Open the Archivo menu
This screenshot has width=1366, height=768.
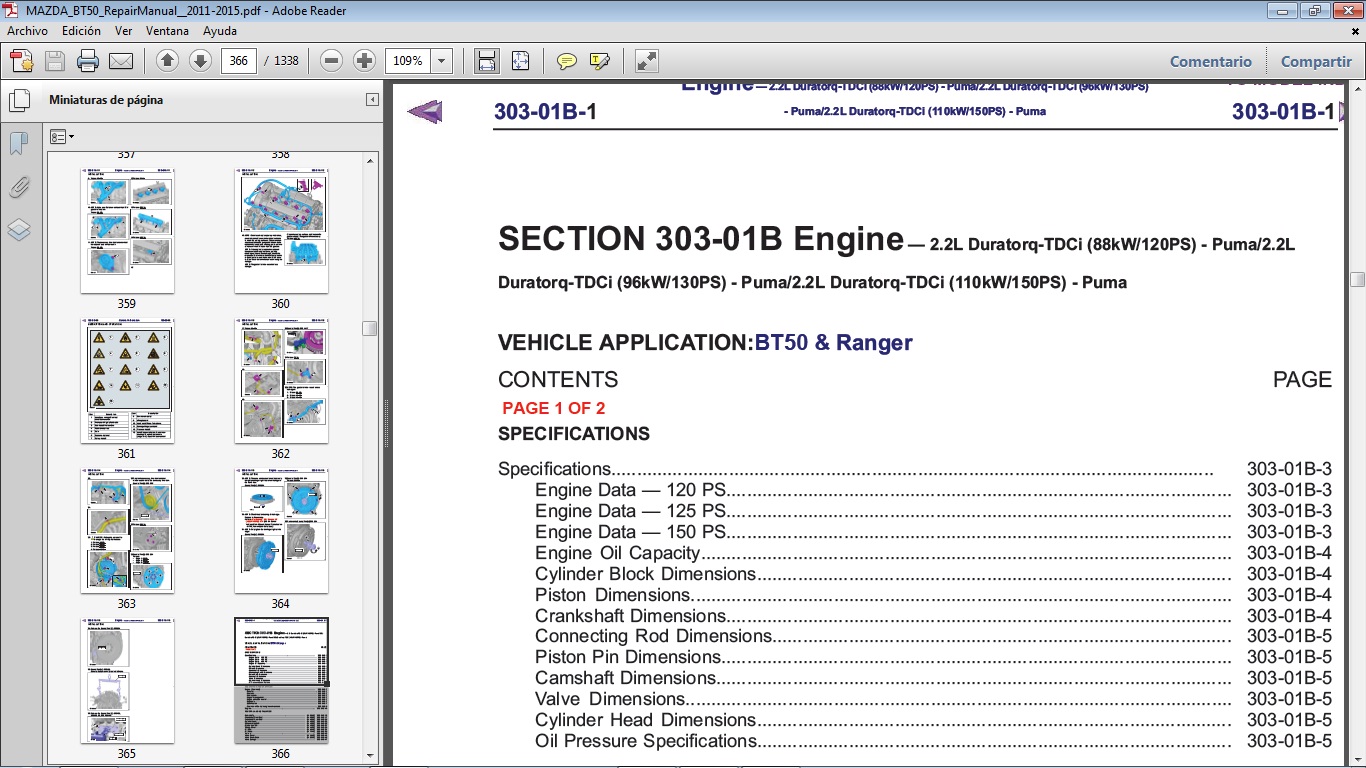click(x=28, y=31)
